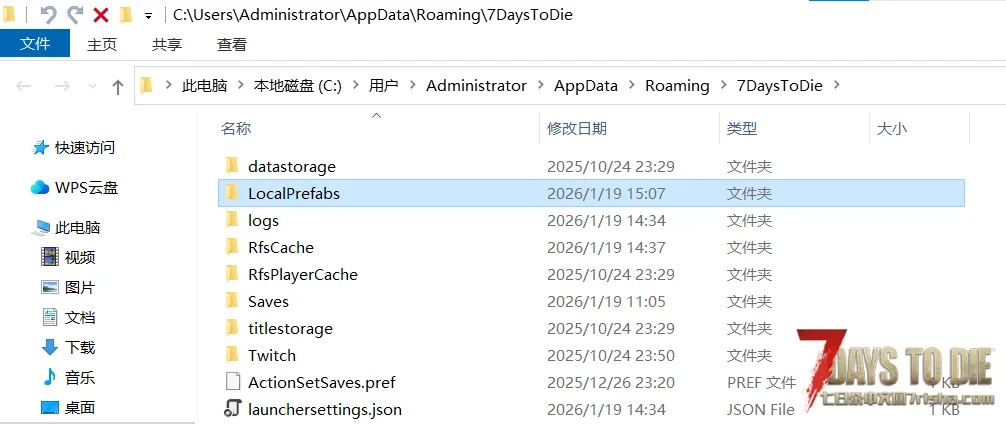Open the 共享 ribbon tab
This screenshot has width=1006, height=424.
click(x=167, y=44)
